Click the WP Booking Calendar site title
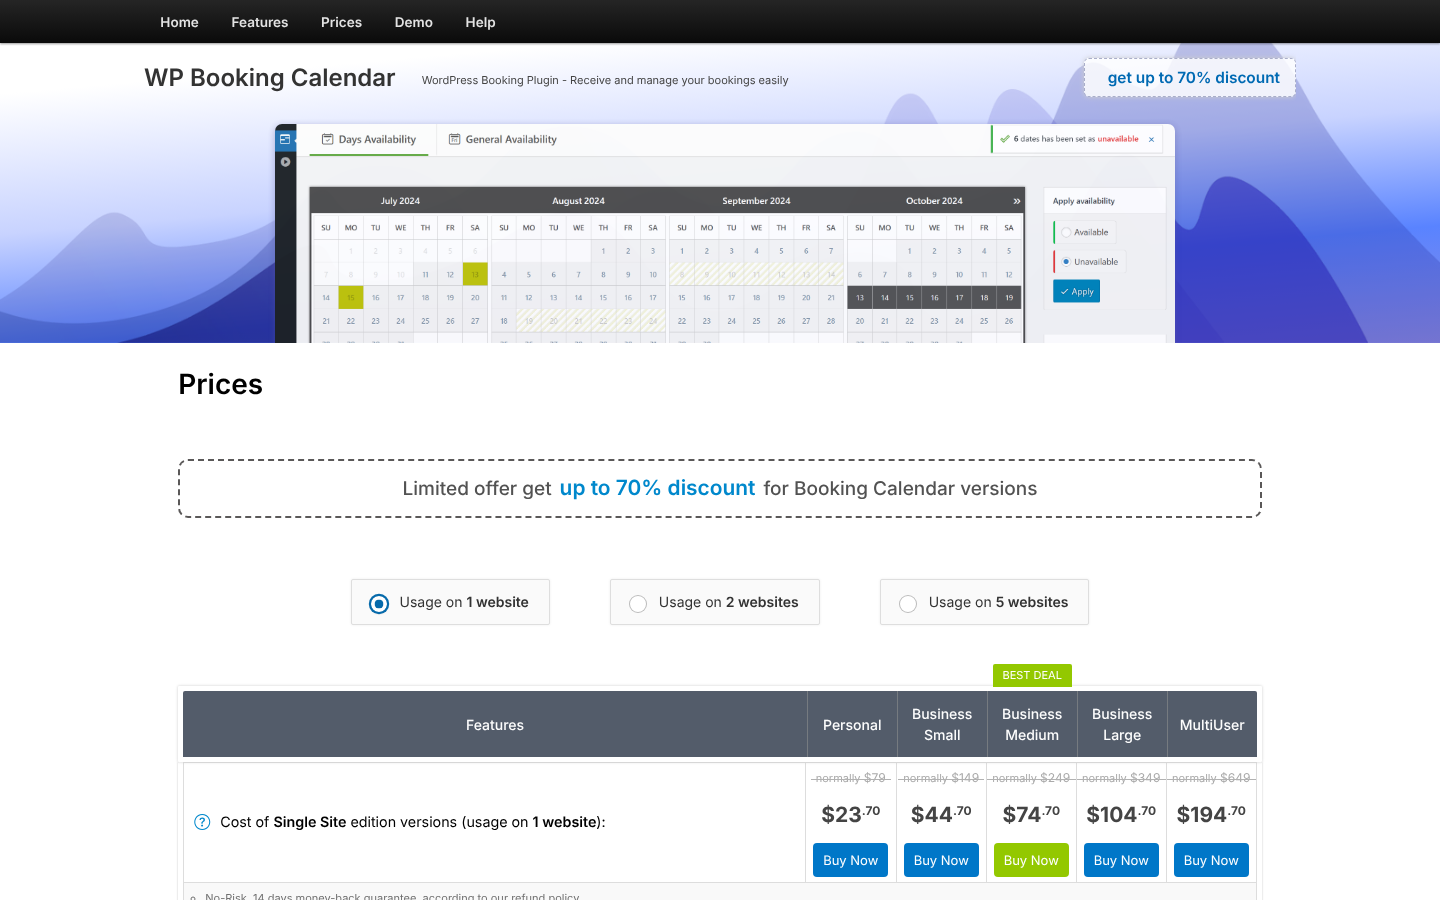 point(270,78)
